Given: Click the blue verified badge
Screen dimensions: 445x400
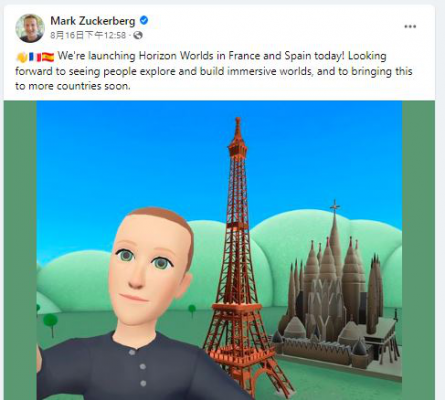Looking at the screenshot, I should (x=144, y=21).
